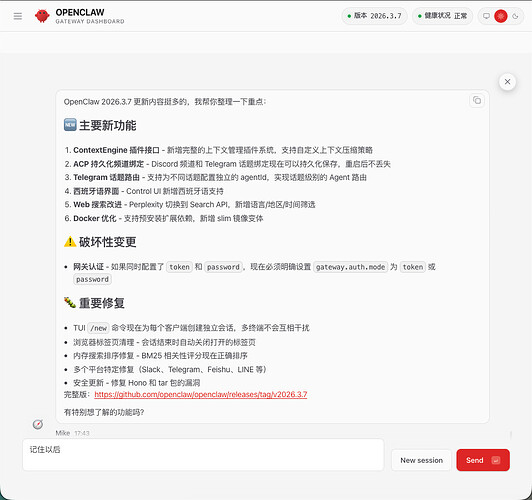Click the 有特别想了解的功能吗 closing question
This screenshot has height=500, width=532.
coord(104,412)
